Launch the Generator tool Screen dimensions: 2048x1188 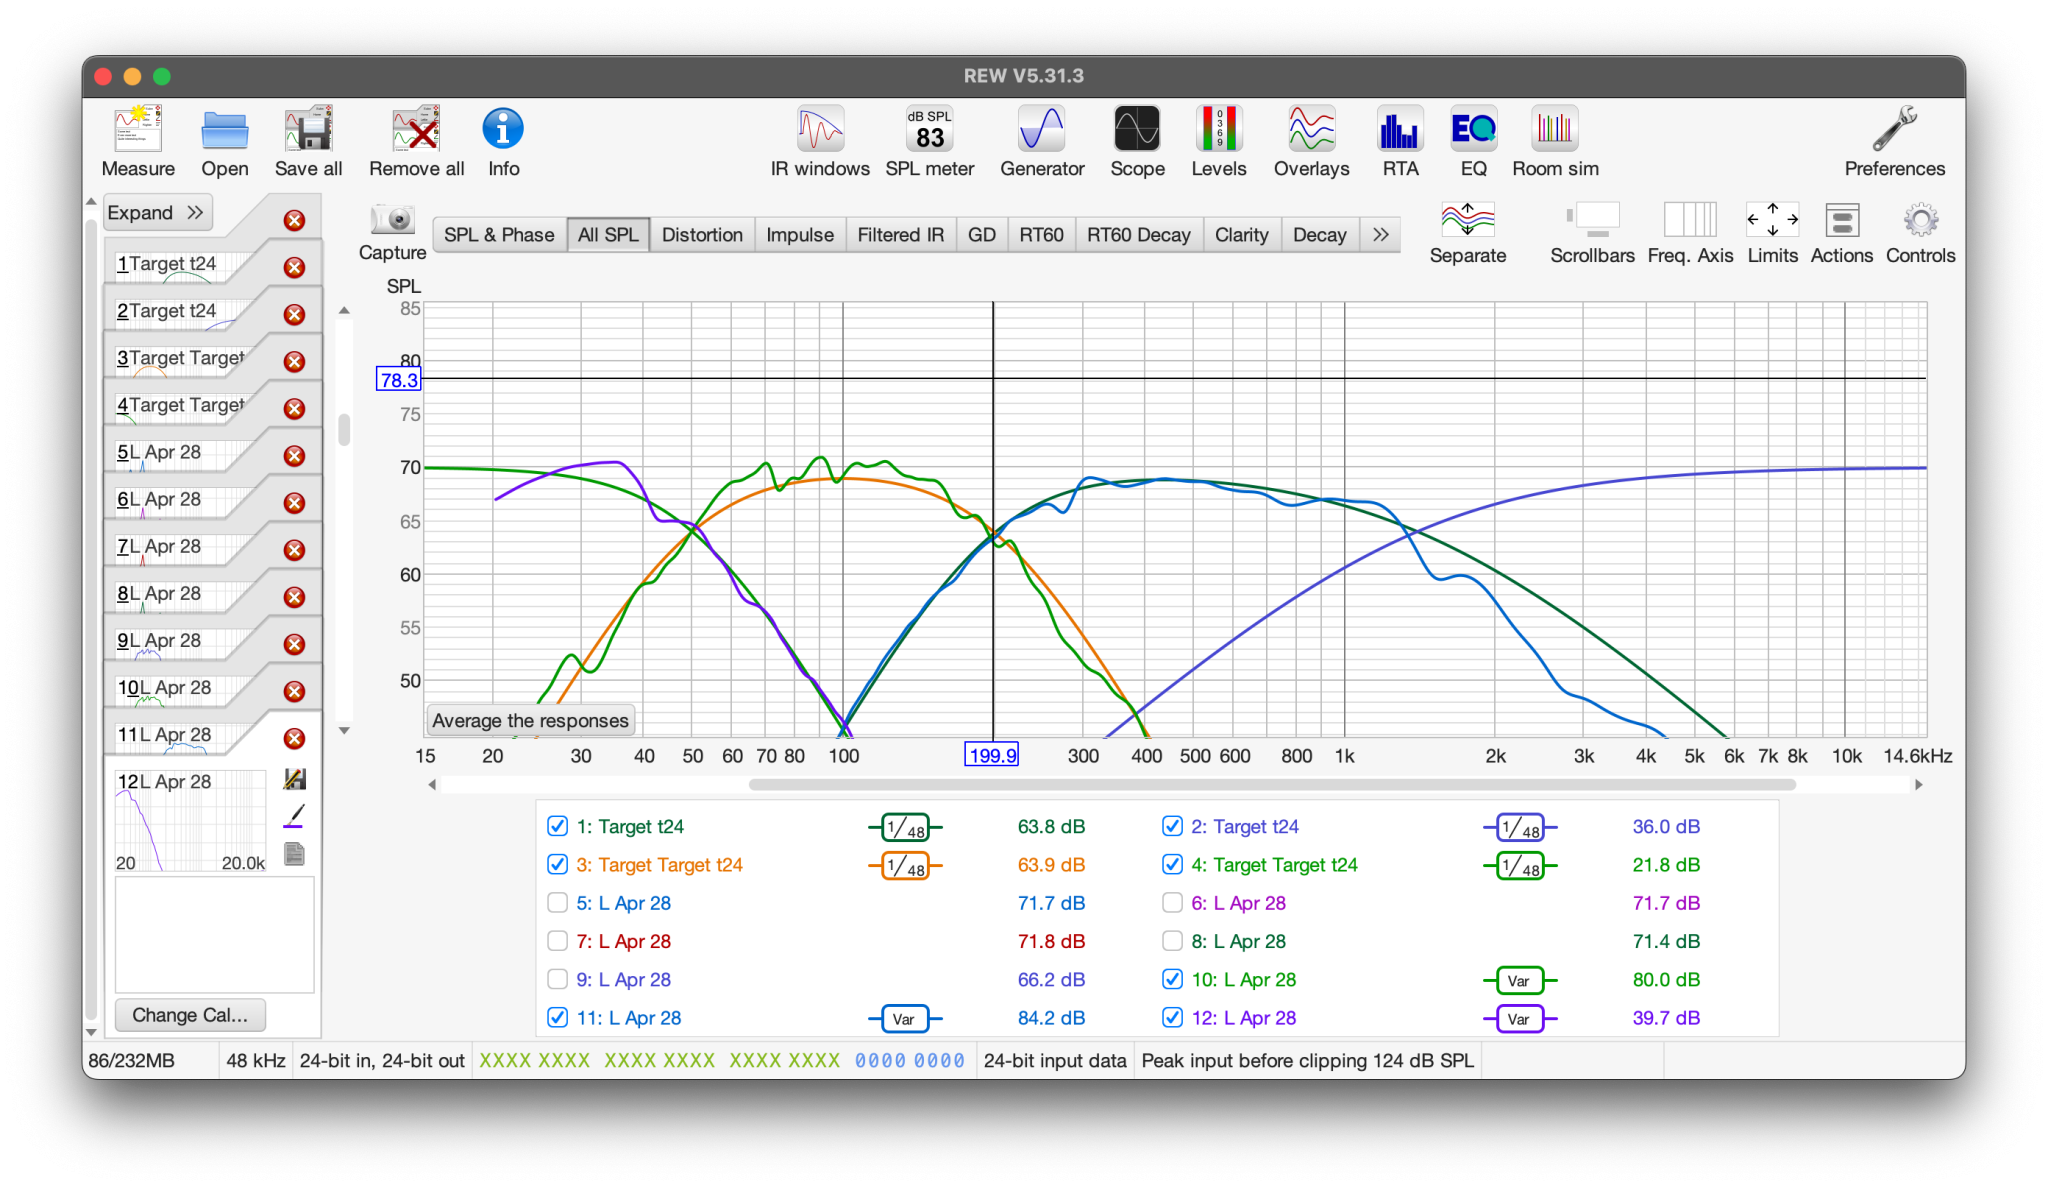(x=1042, y=130)
